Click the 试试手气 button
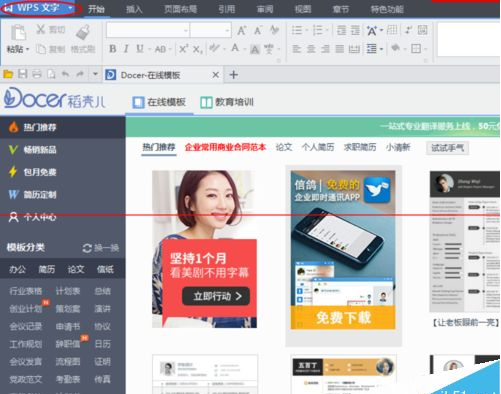The image size is (501, 394). click(447, 148)
